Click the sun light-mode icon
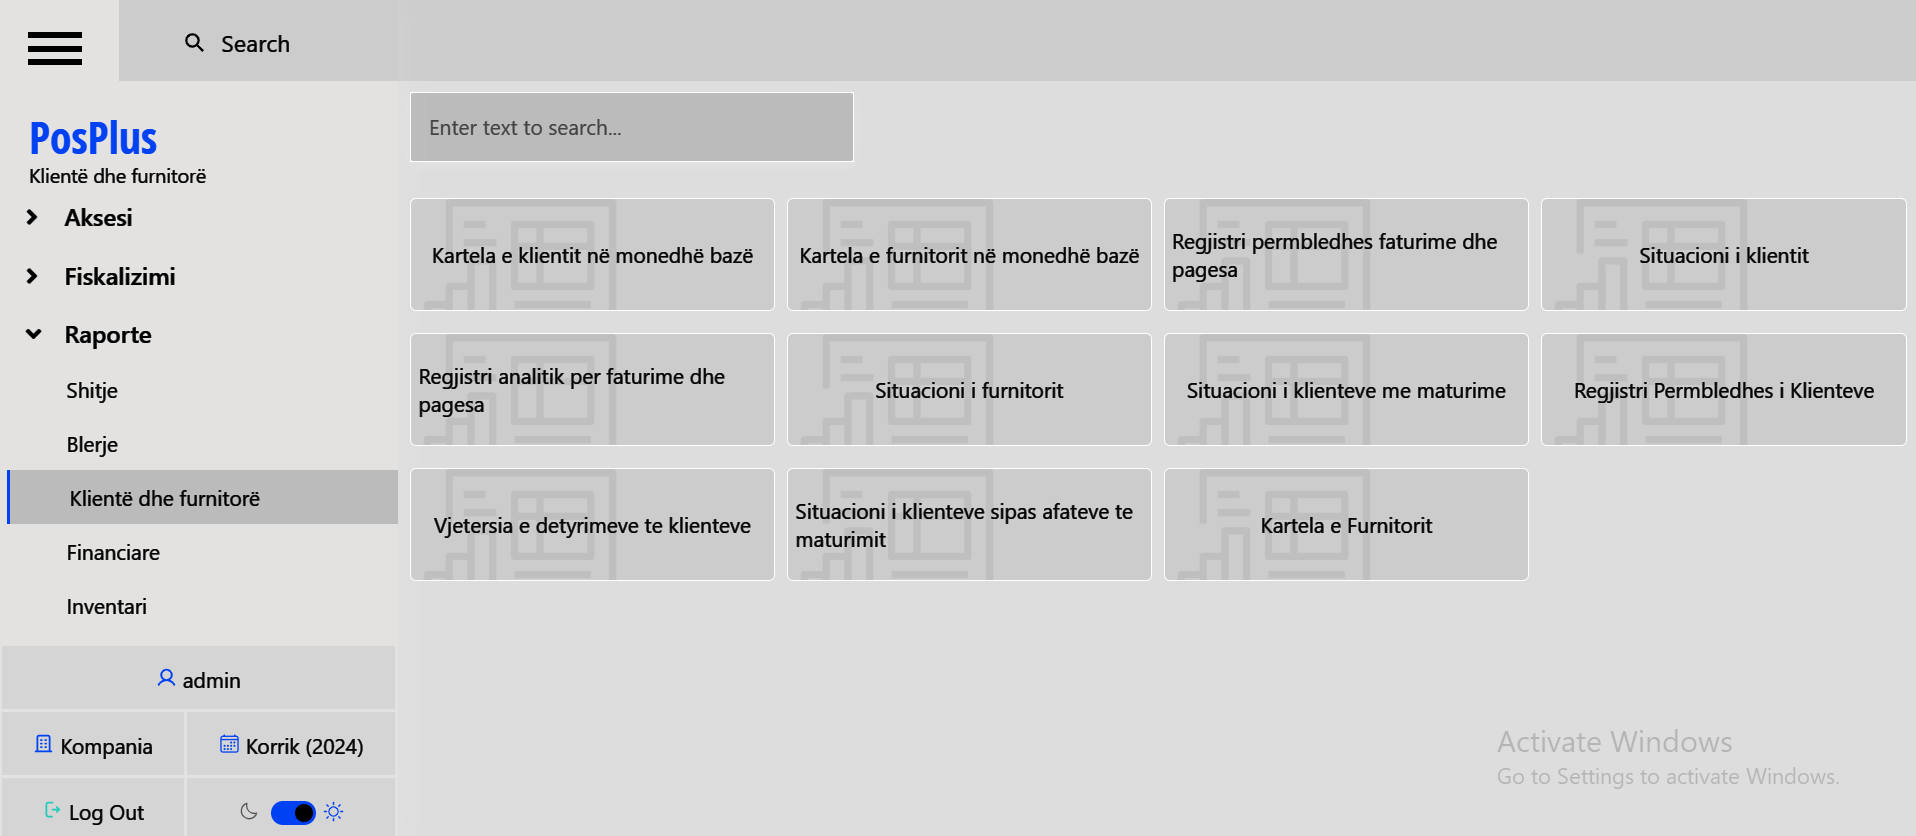The height and width of the screenshot is (836, 1916). pos(334,811)
